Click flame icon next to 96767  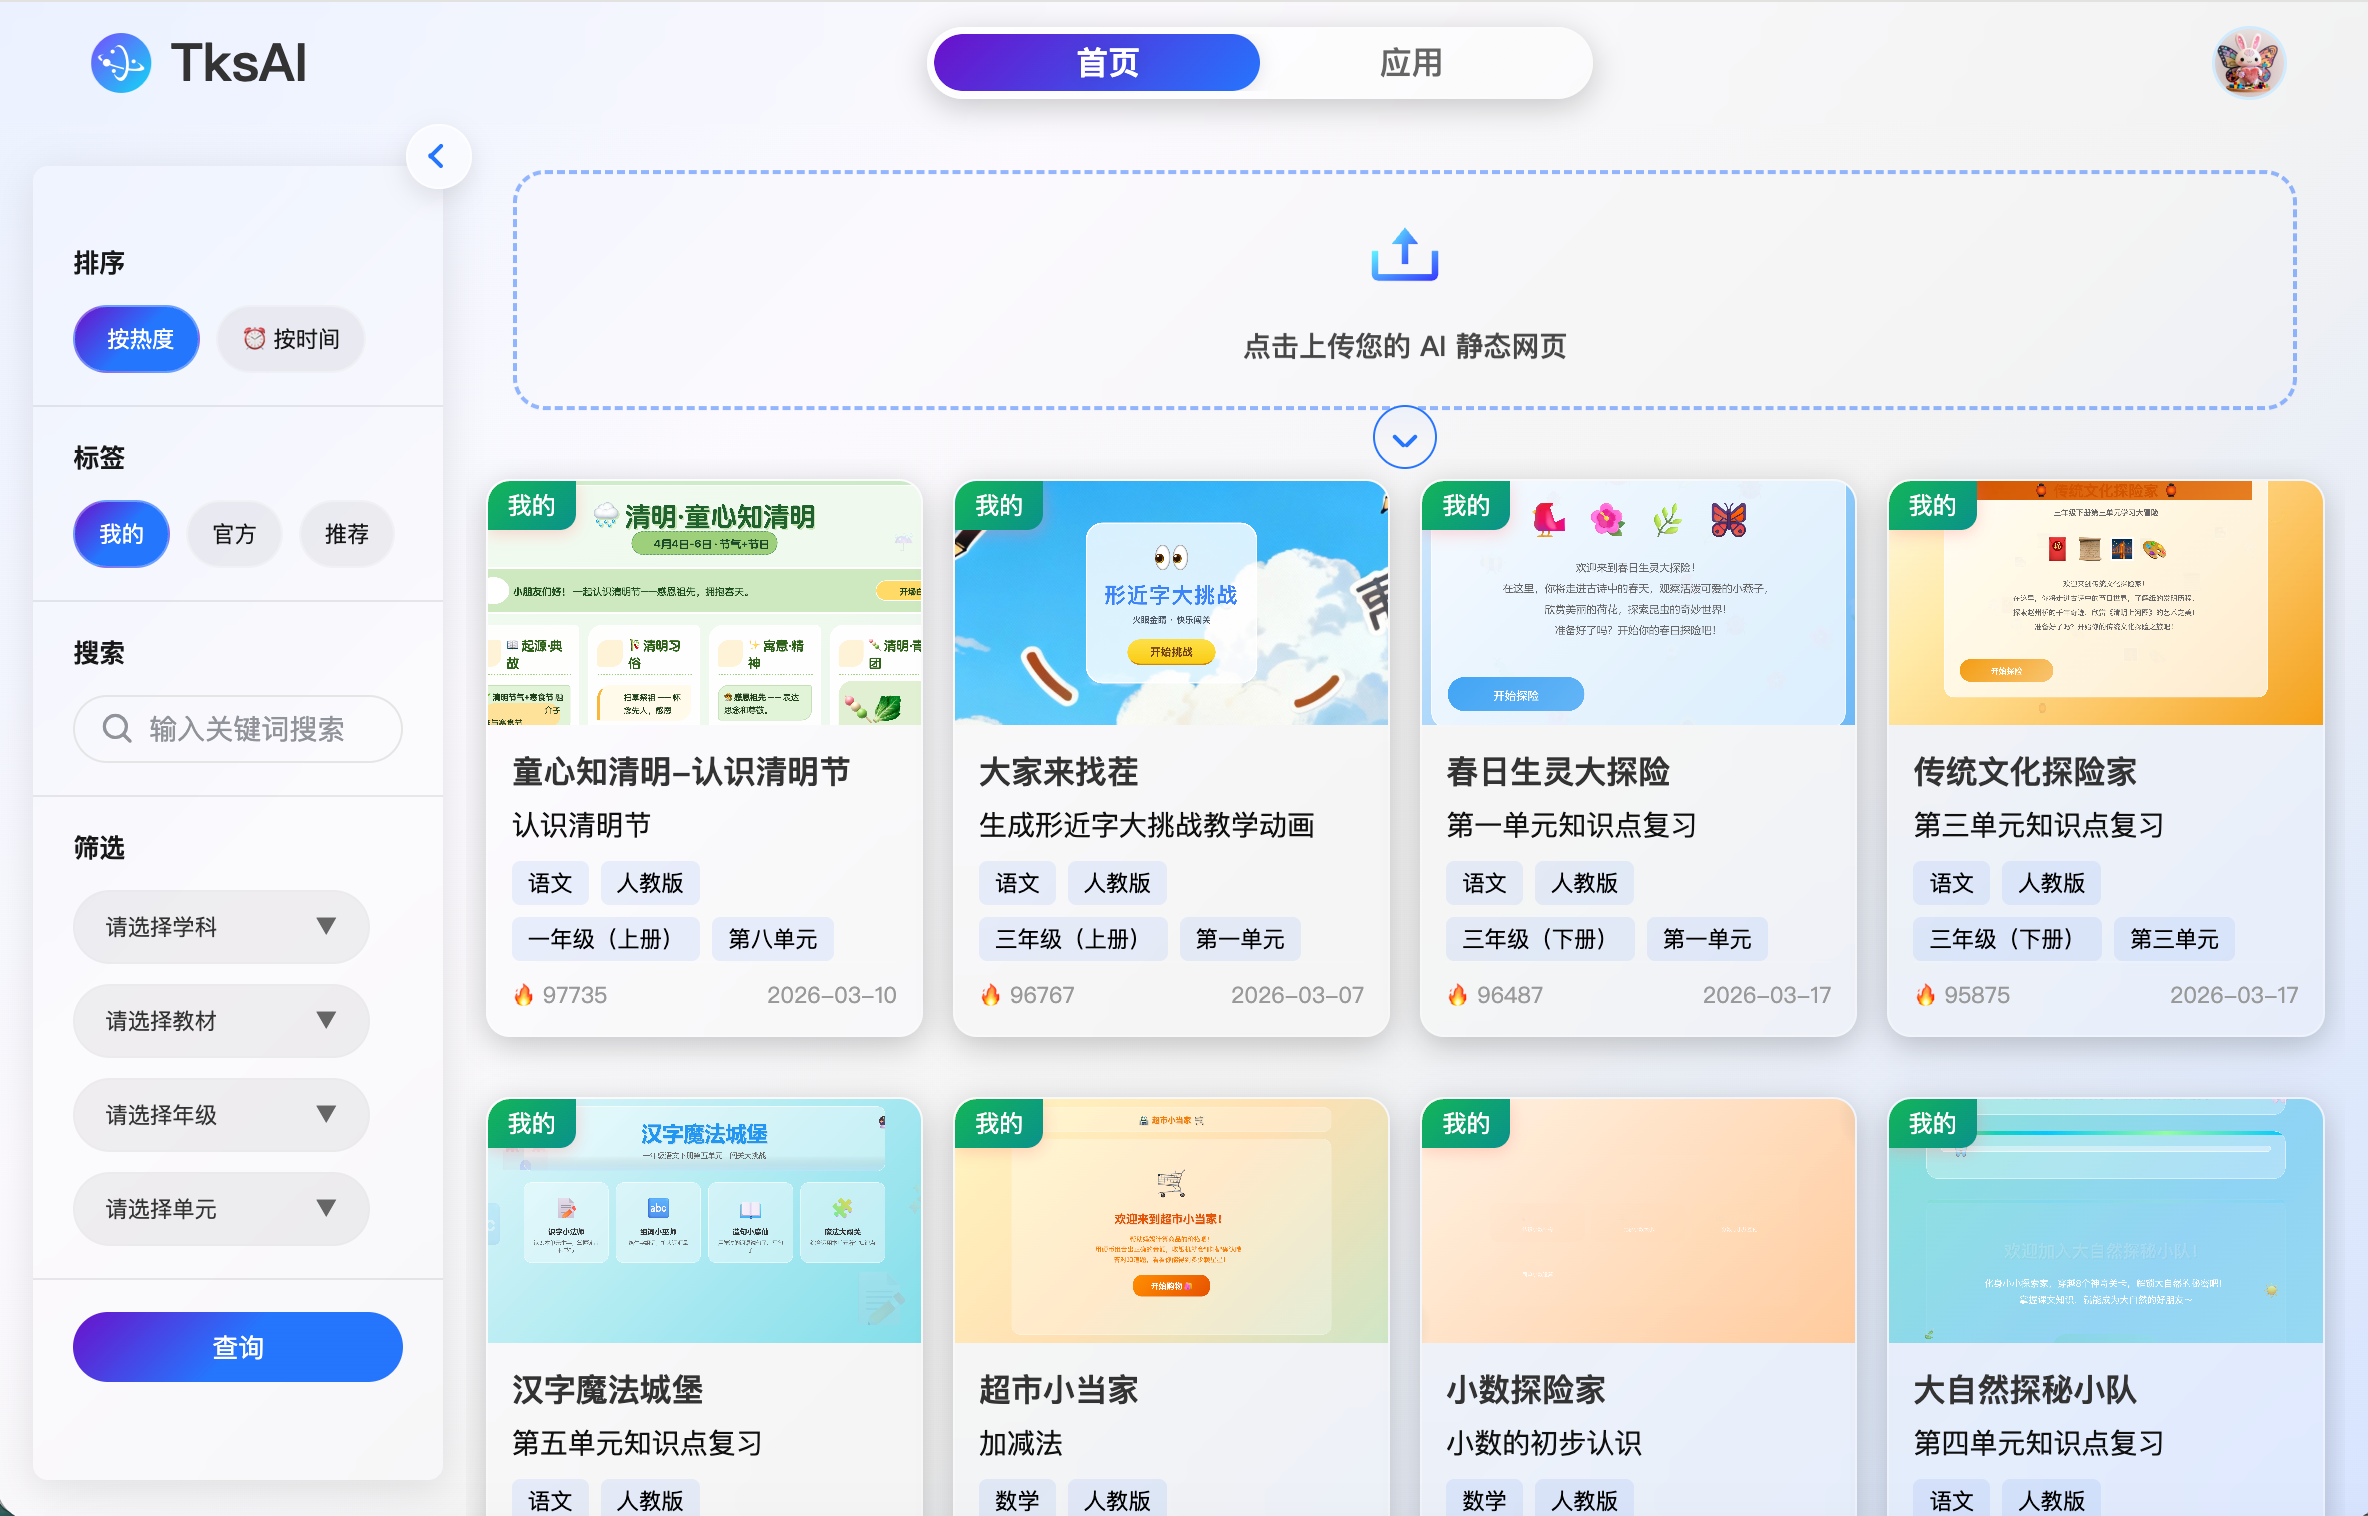coord(991,995)
